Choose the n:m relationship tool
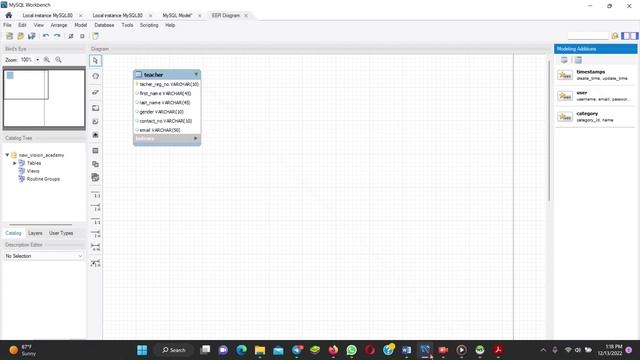Screen dimensions: 640x360 96,247
